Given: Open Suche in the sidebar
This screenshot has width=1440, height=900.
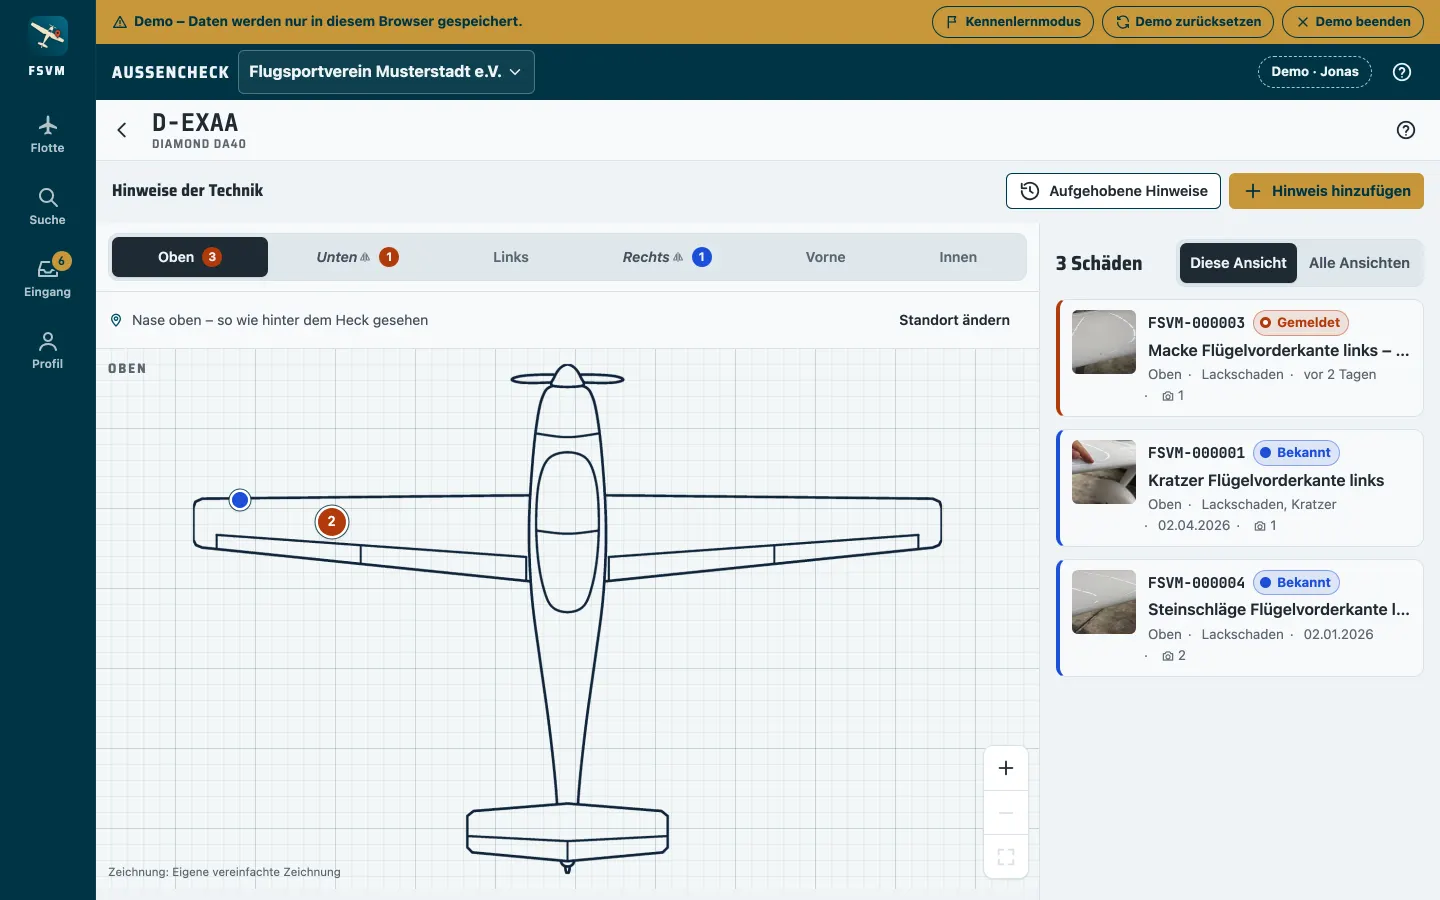Looking at the screenshot, I should pyautogui.click(x=47, y=207).
